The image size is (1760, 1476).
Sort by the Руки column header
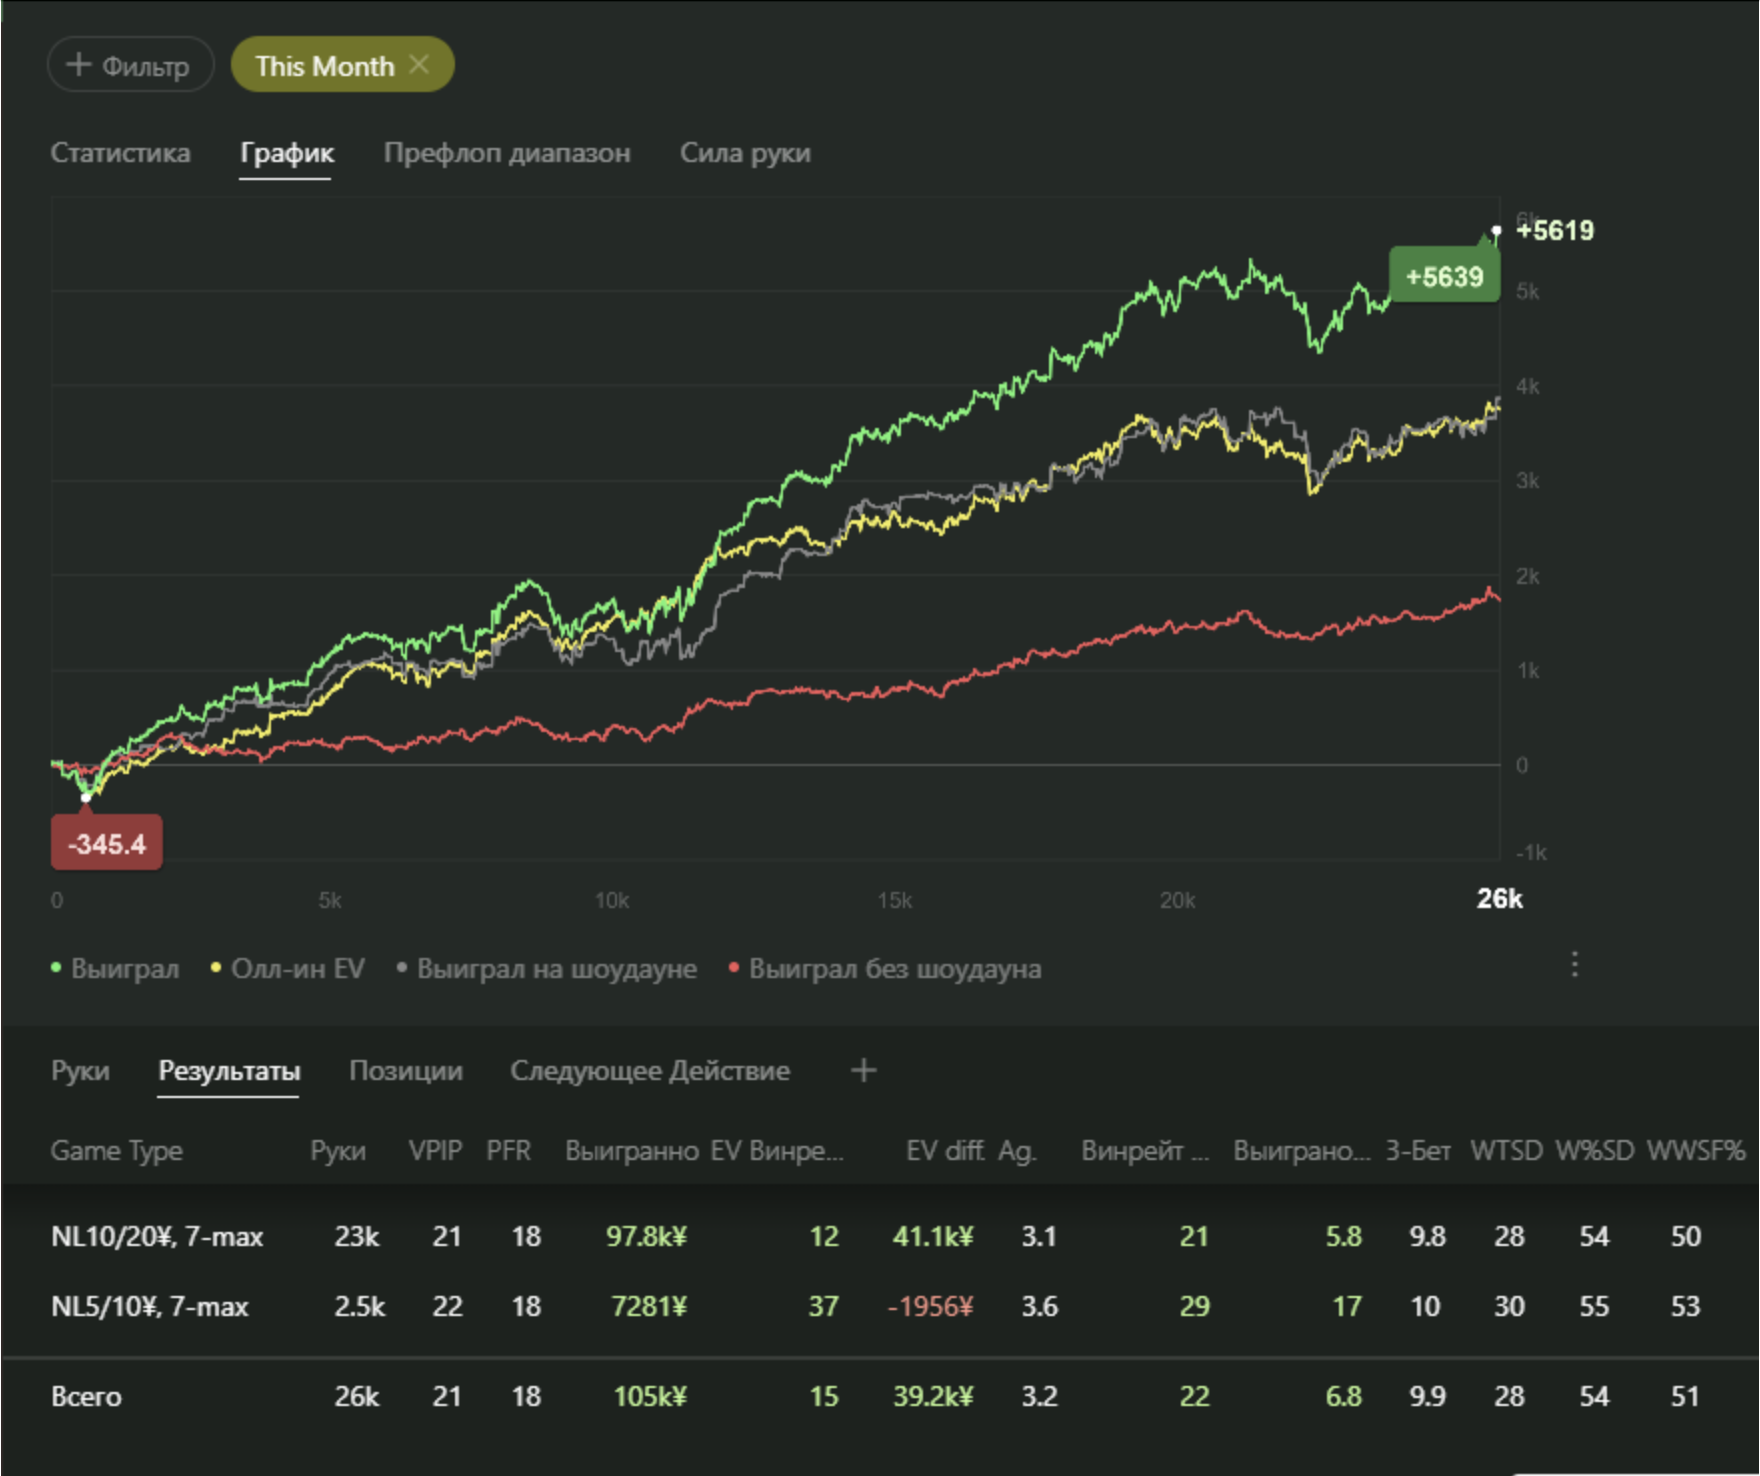click(338, 1151)
